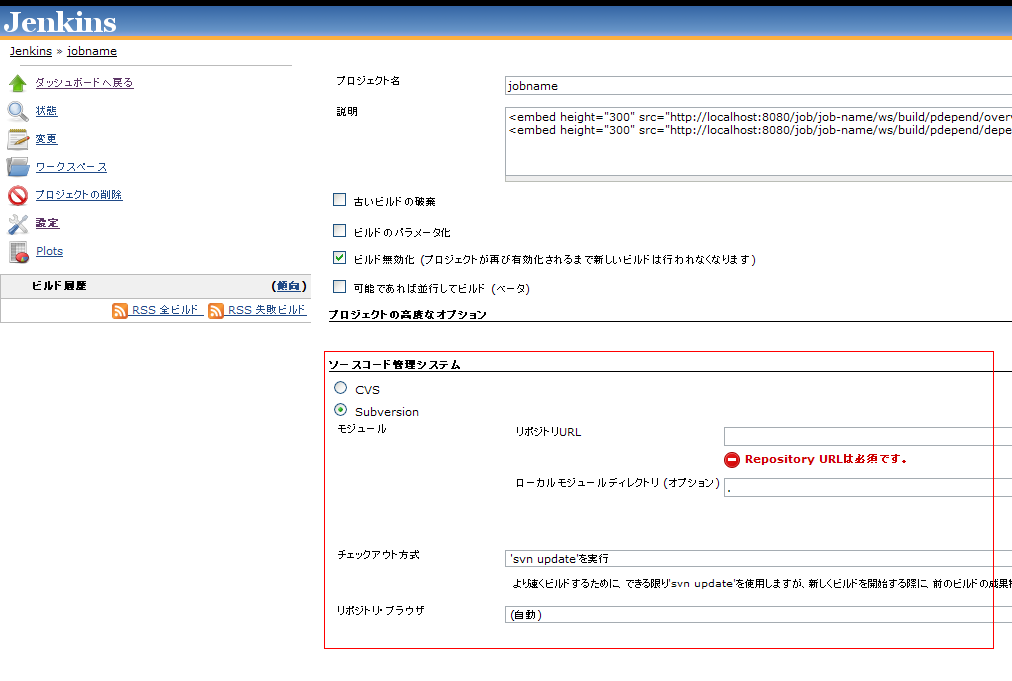Open the リポジトリ・ブラウザ dropdown

pyautogui.click(x=758, y=615)
